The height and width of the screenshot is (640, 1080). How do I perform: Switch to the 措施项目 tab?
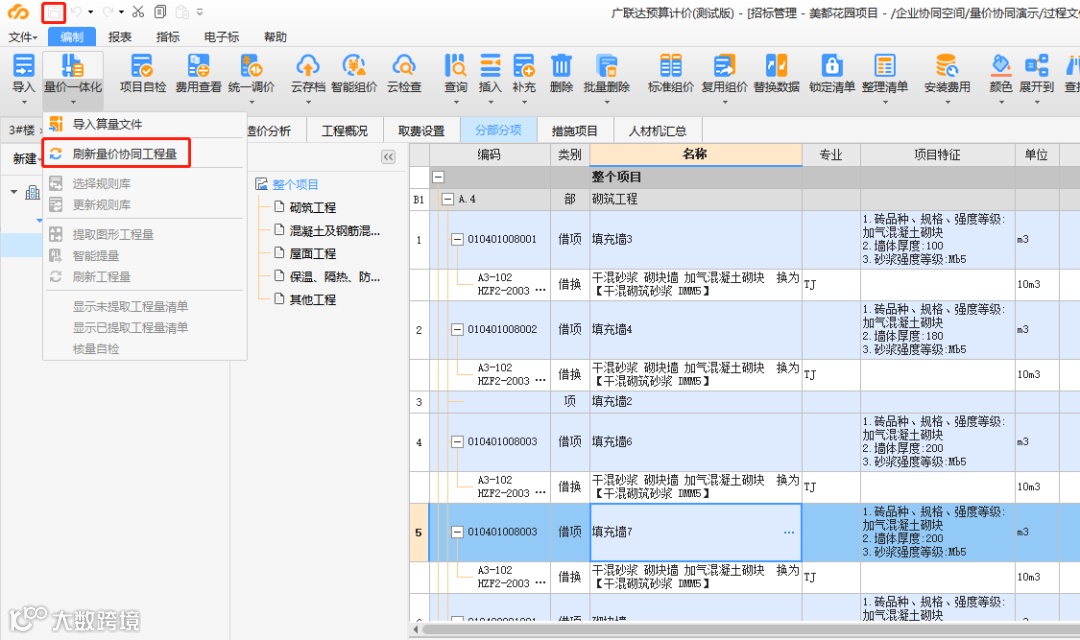574,131
